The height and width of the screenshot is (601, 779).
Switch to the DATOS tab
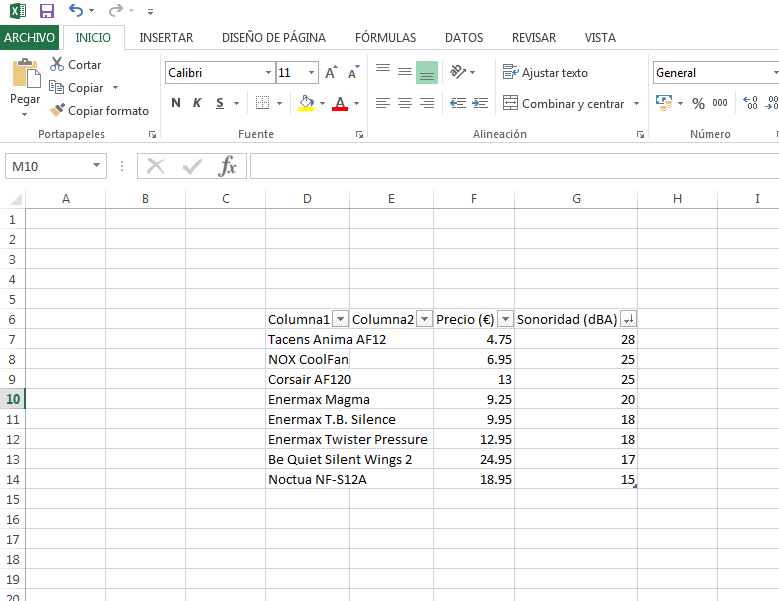[464, 38]
